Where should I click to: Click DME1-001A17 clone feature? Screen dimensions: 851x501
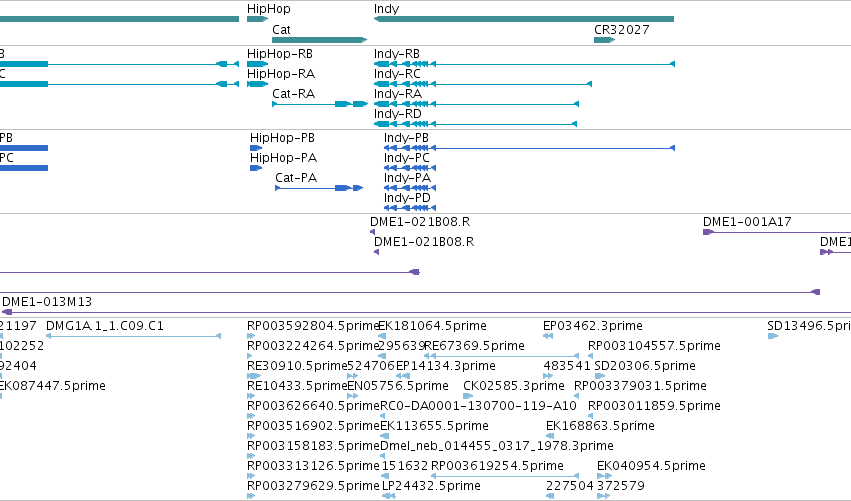point(777,232)
